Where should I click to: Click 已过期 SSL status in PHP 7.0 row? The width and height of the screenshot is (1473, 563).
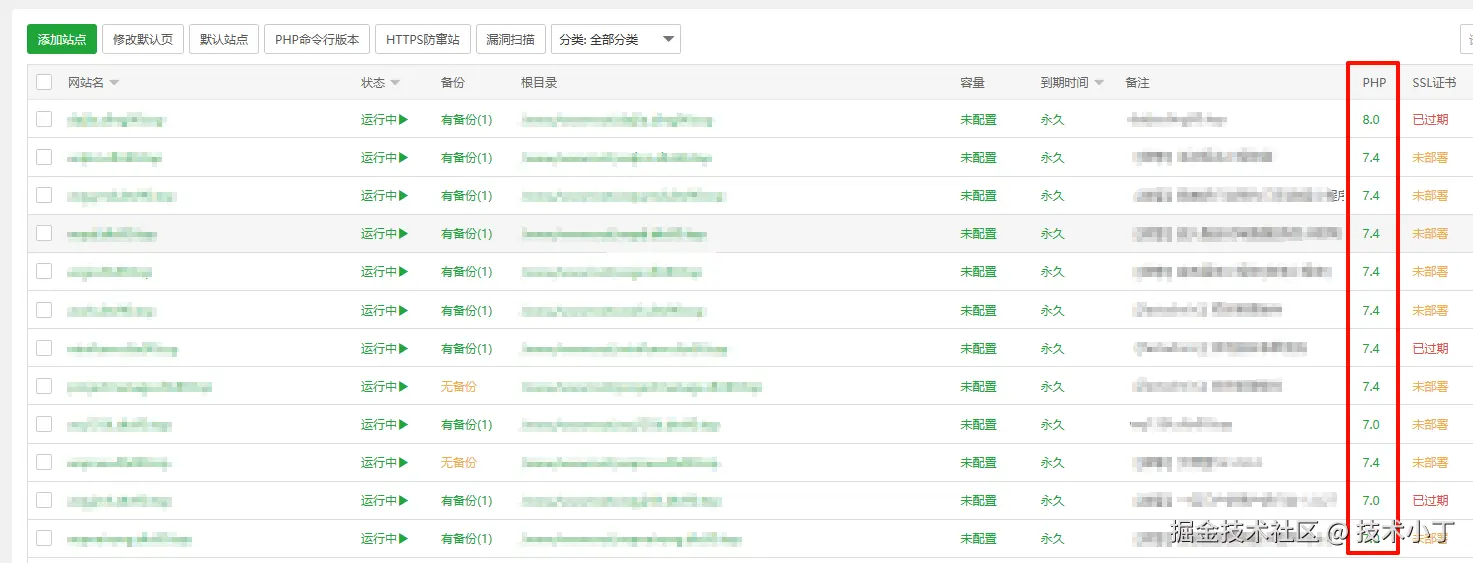(1430, 501)
